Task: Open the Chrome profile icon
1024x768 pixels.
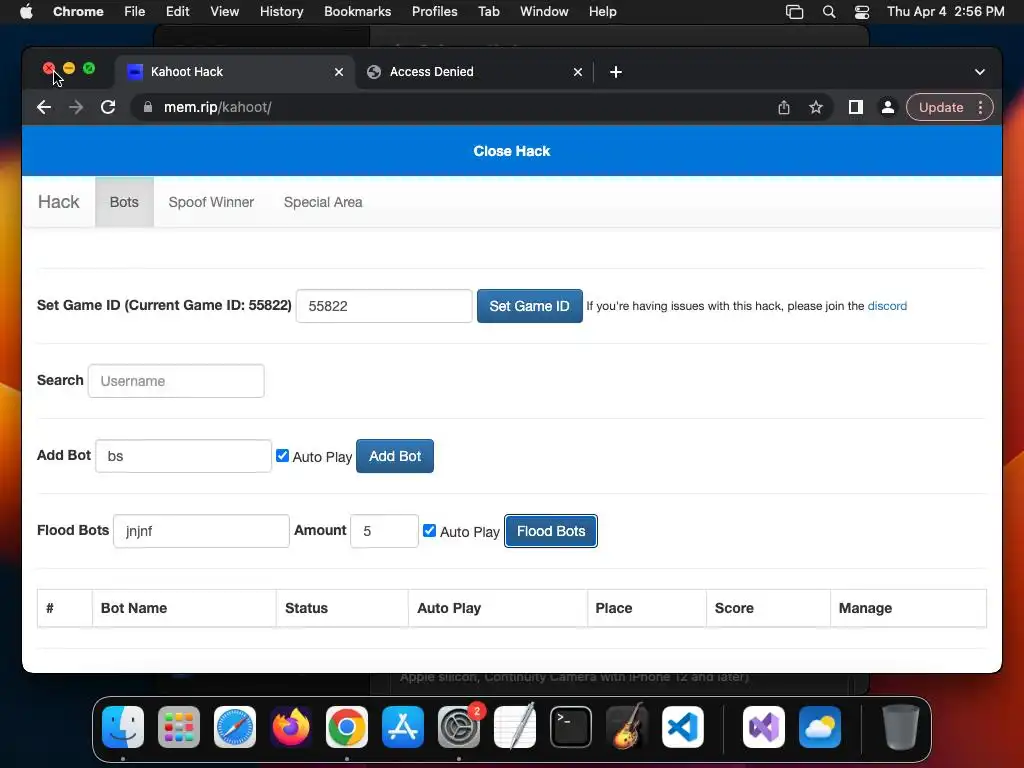Action: (888, 107)
